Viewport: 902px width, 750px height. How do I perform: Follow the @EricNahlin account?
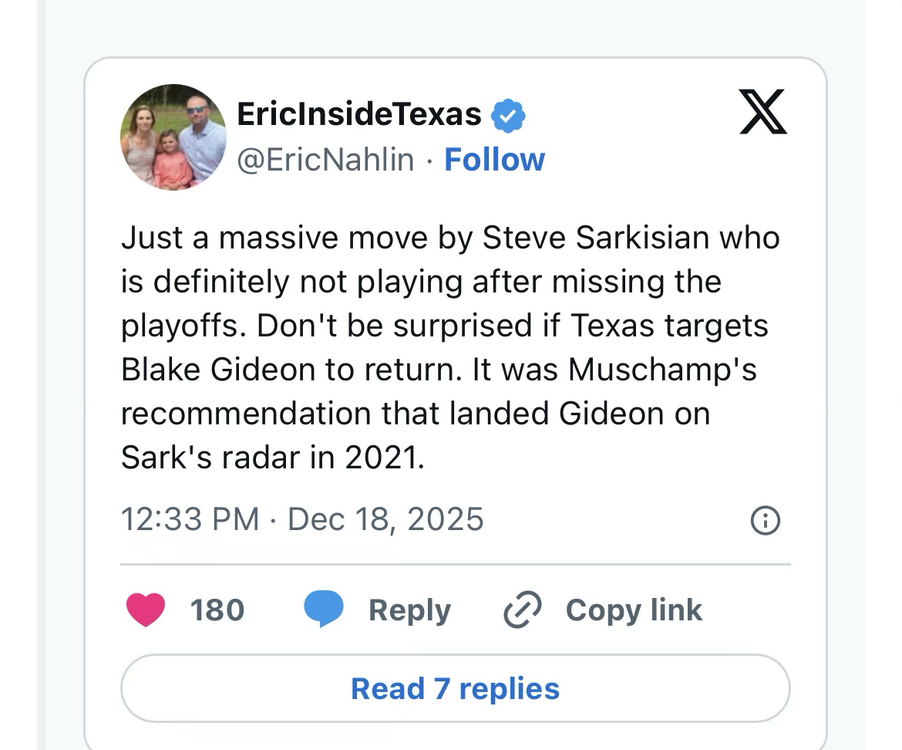coord(495,160)
